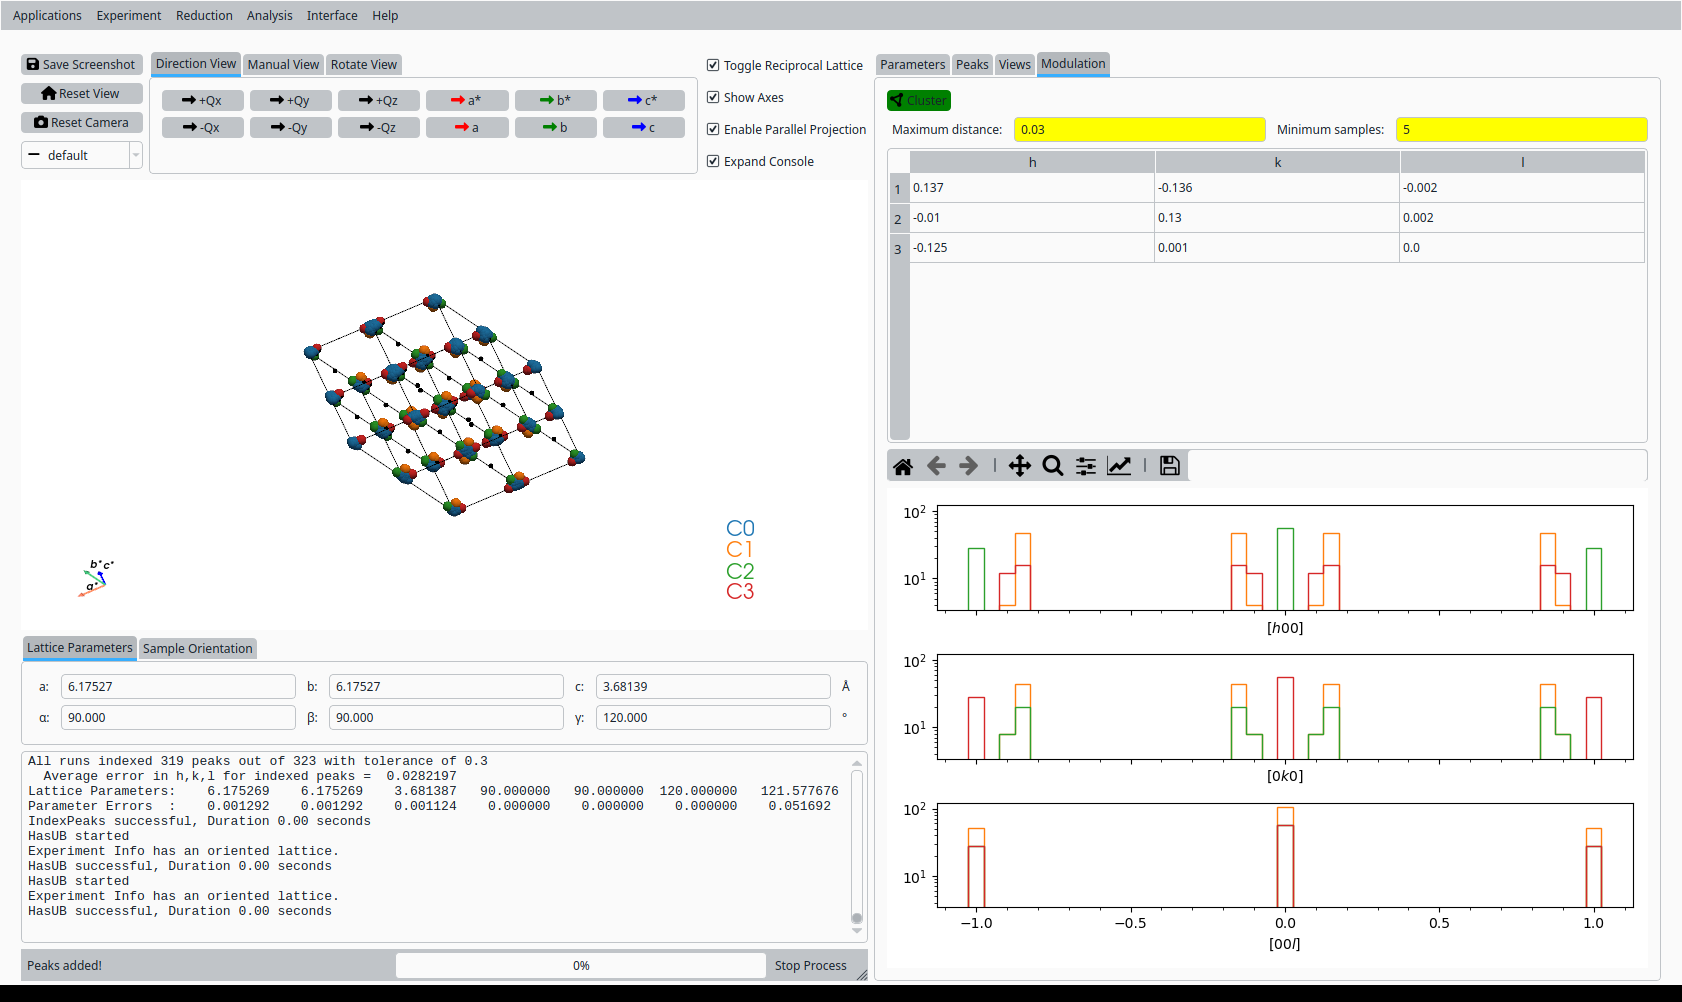Open the configure subplots sliders icon
This screenshot has height=1002, width=1682.
pos(1085,465)
